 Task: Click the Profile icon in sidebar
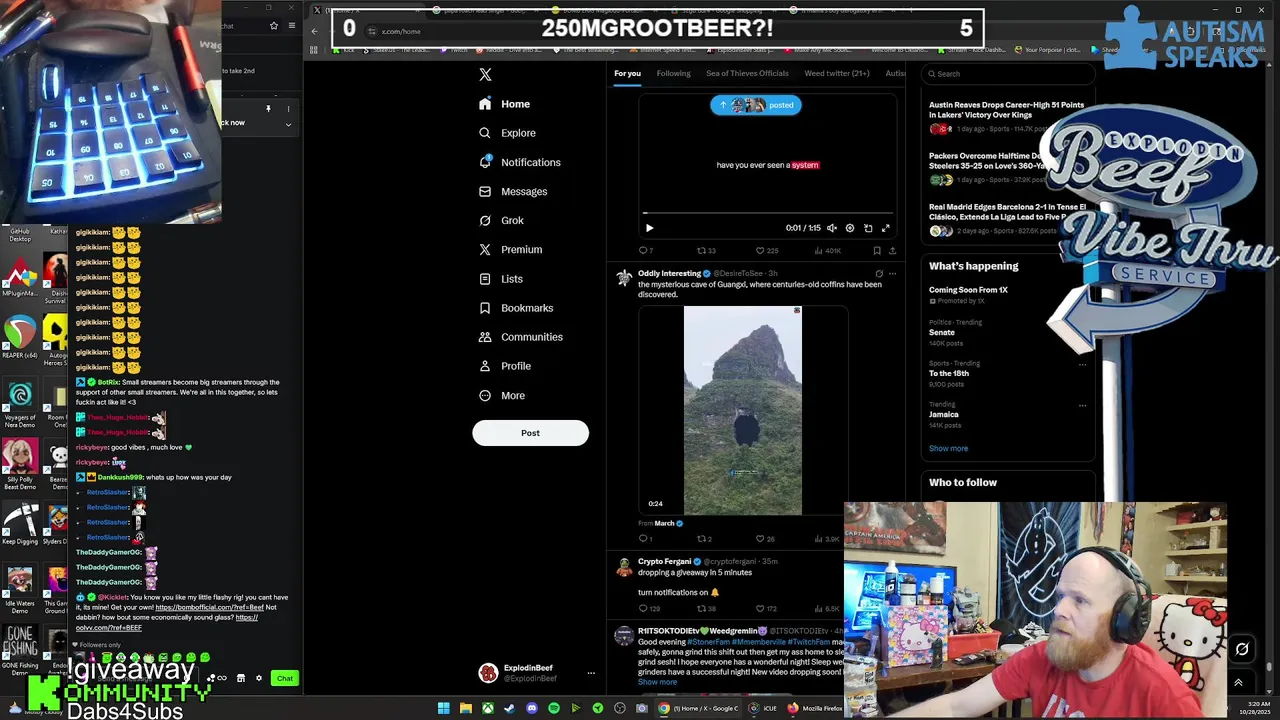click(x=485, y=366)
